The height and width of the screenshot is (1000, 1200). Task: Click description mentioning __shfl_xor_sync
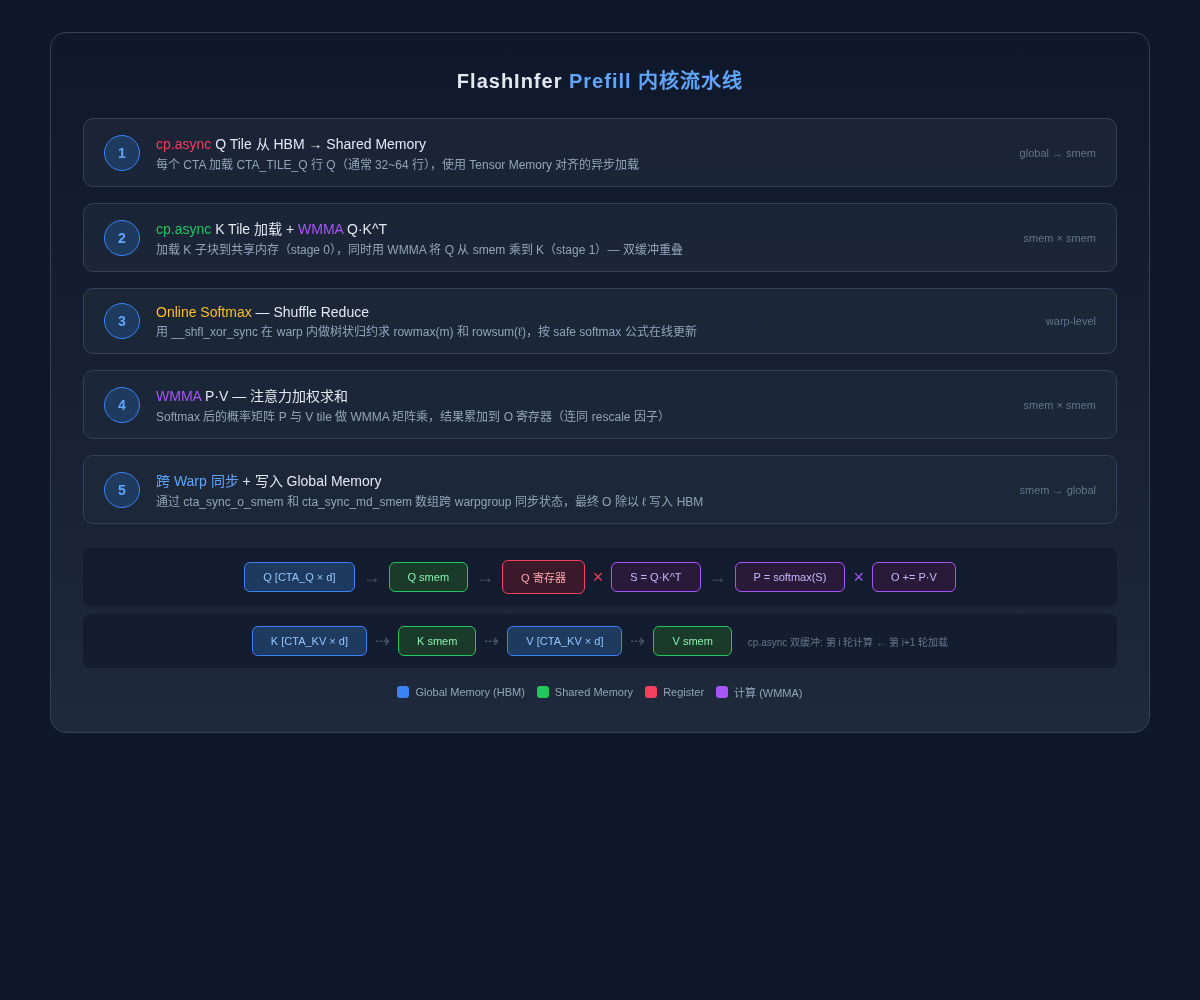(426, 332)
